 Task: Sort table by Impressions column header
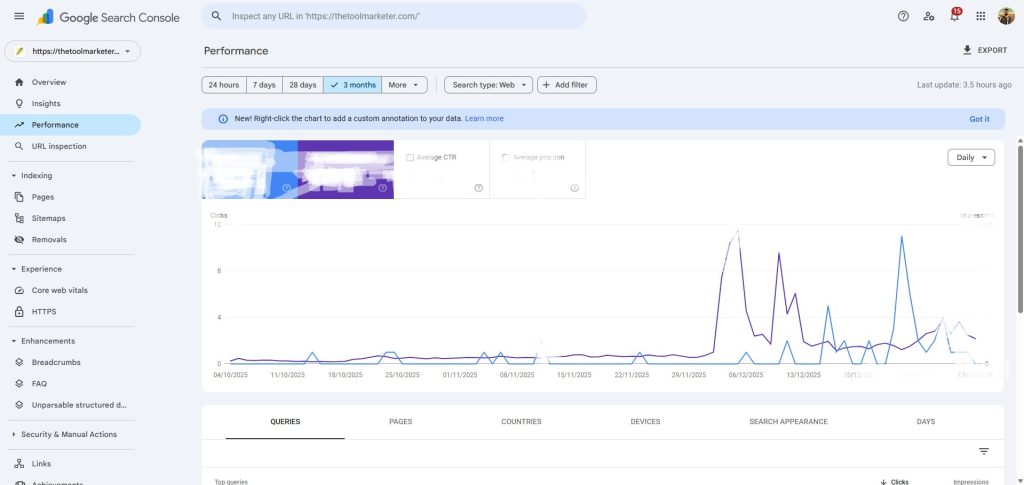tap(971, 482)
